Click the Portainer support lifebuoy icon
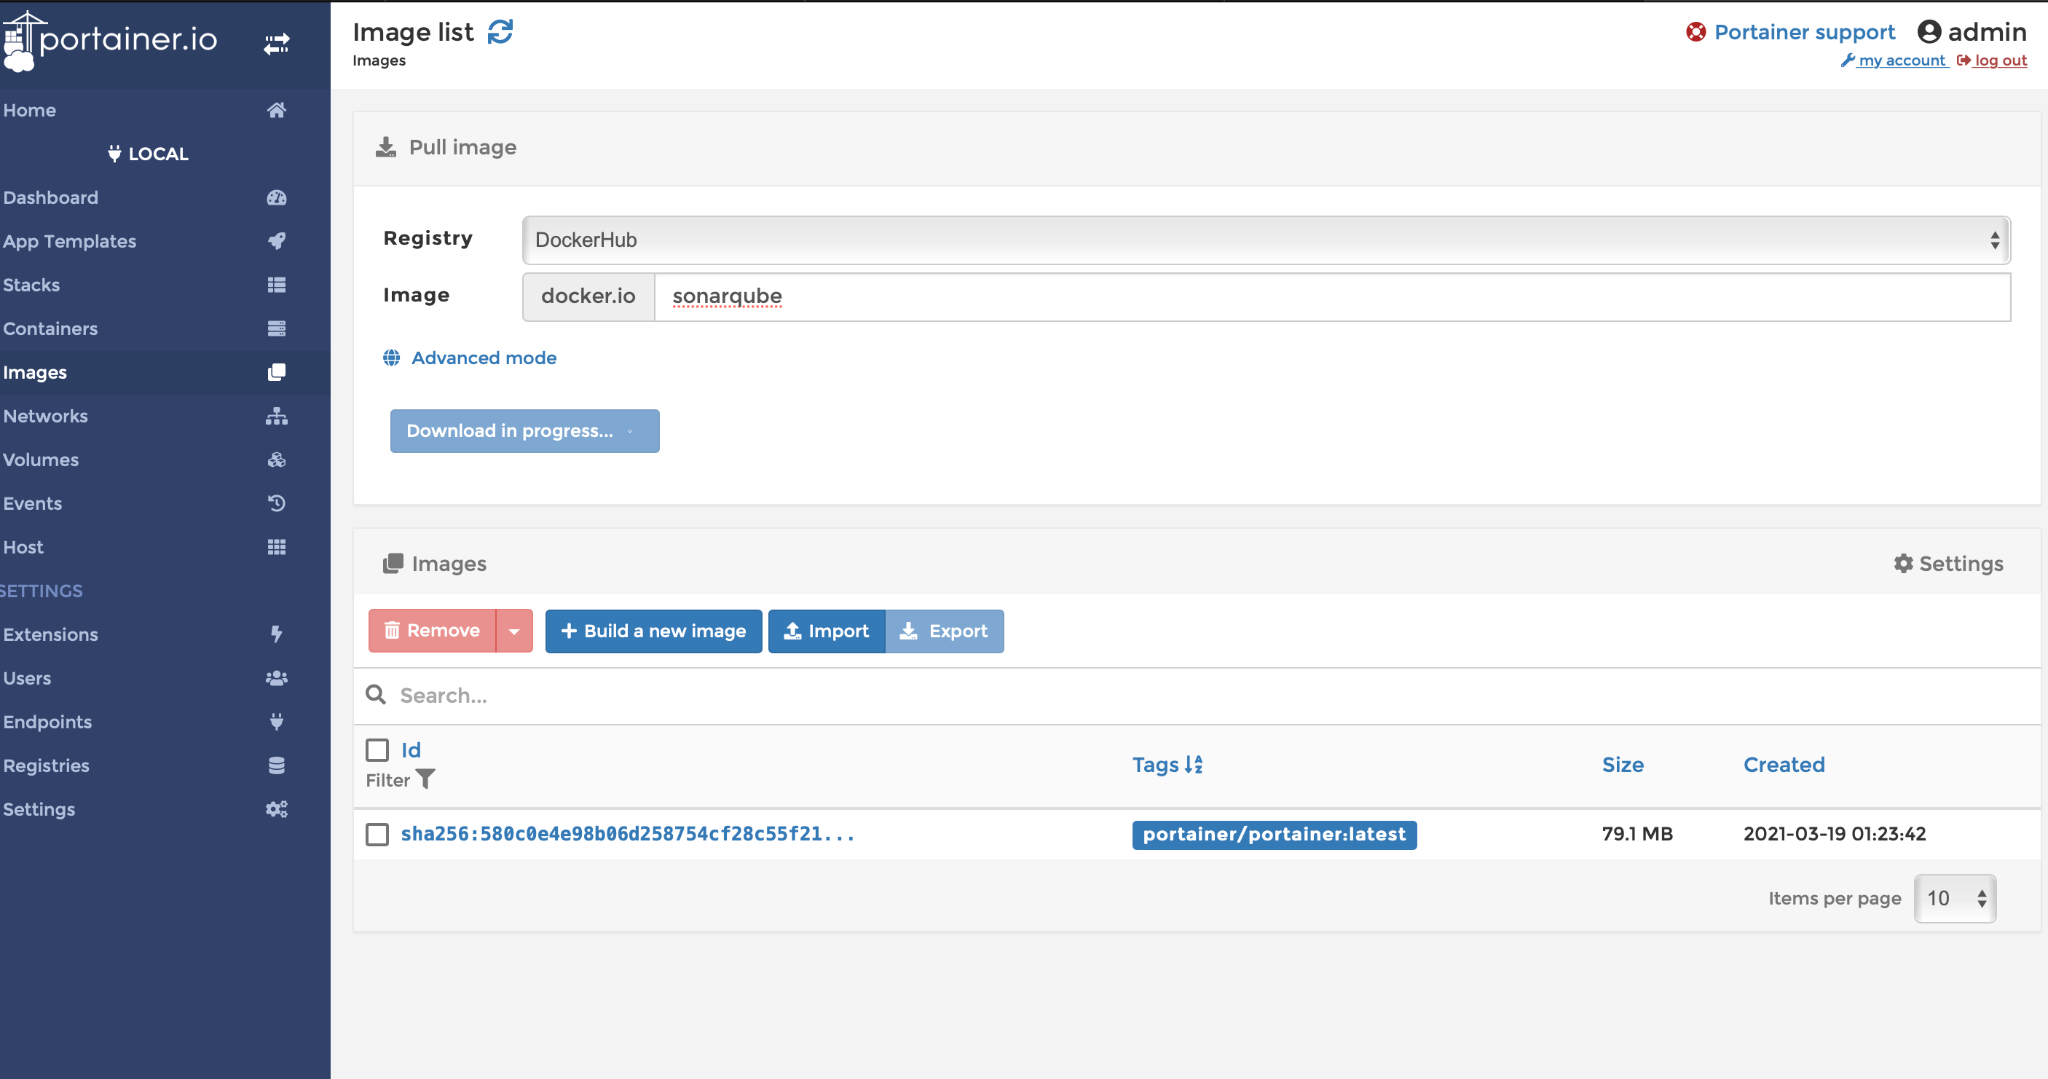The image size is (2048, 1079). click(1696, 32)
